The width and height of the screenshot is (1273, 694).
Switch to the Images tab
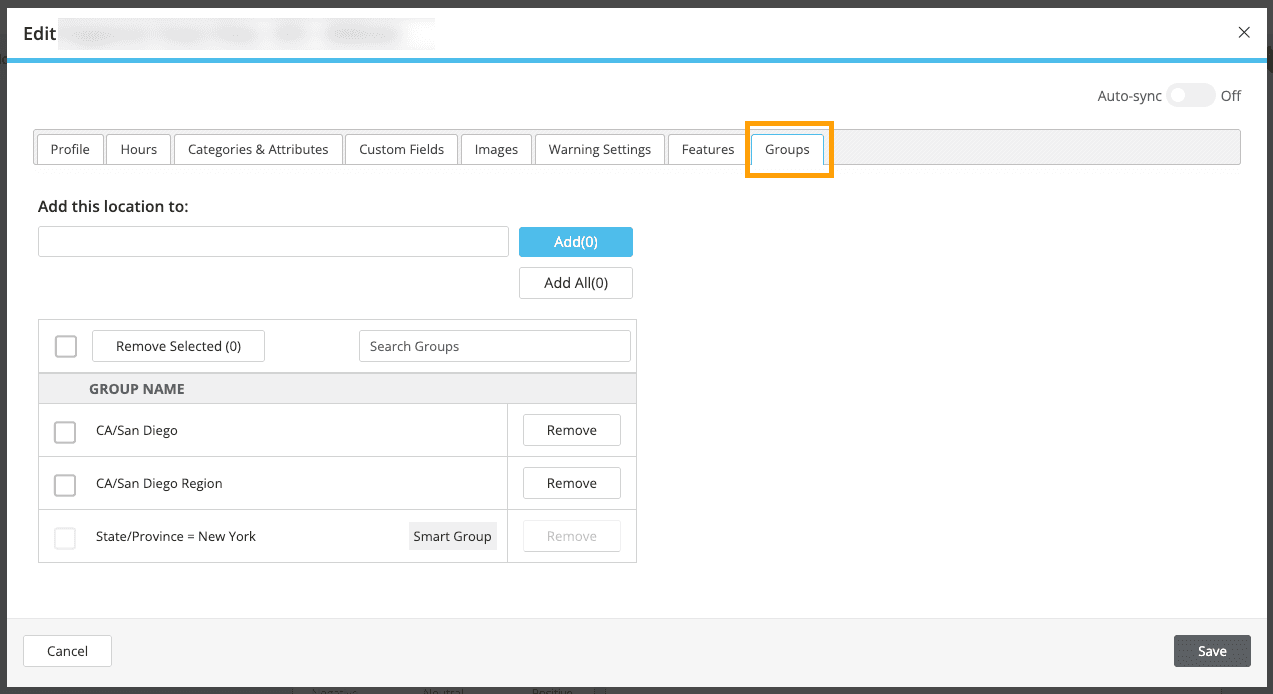495,149
